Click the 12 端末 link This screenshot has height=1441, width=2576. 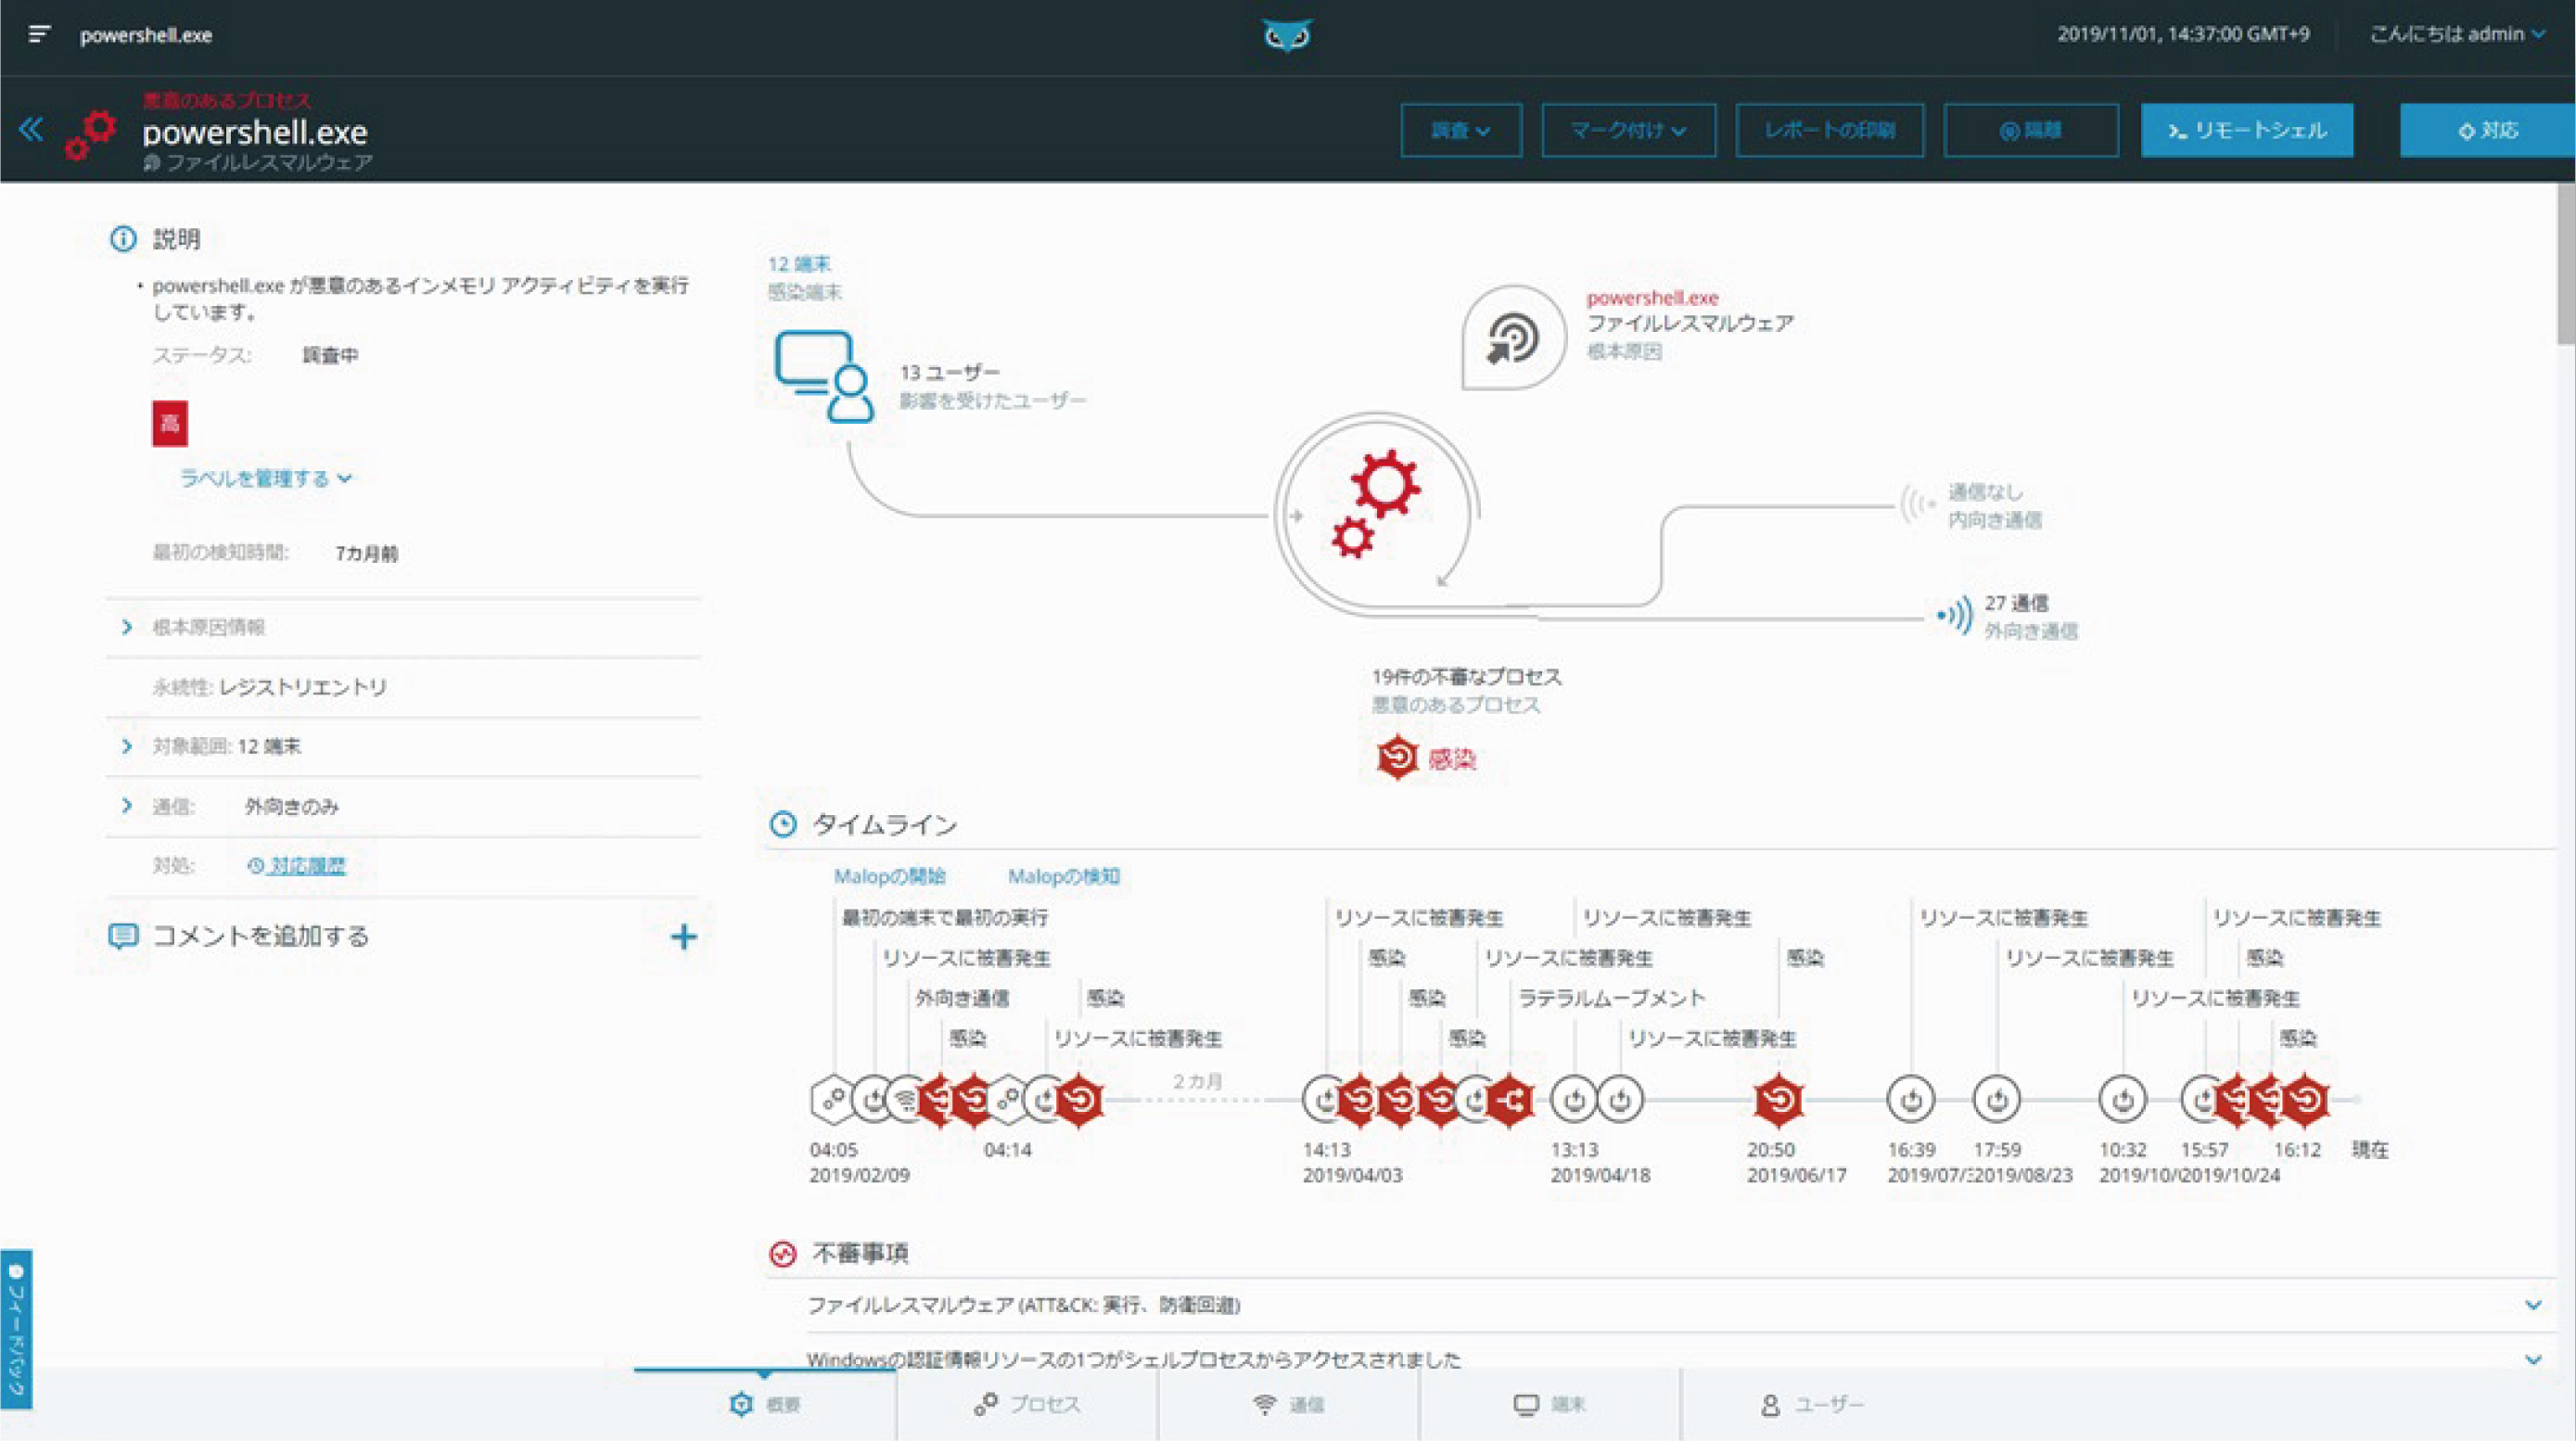[799, 264]
